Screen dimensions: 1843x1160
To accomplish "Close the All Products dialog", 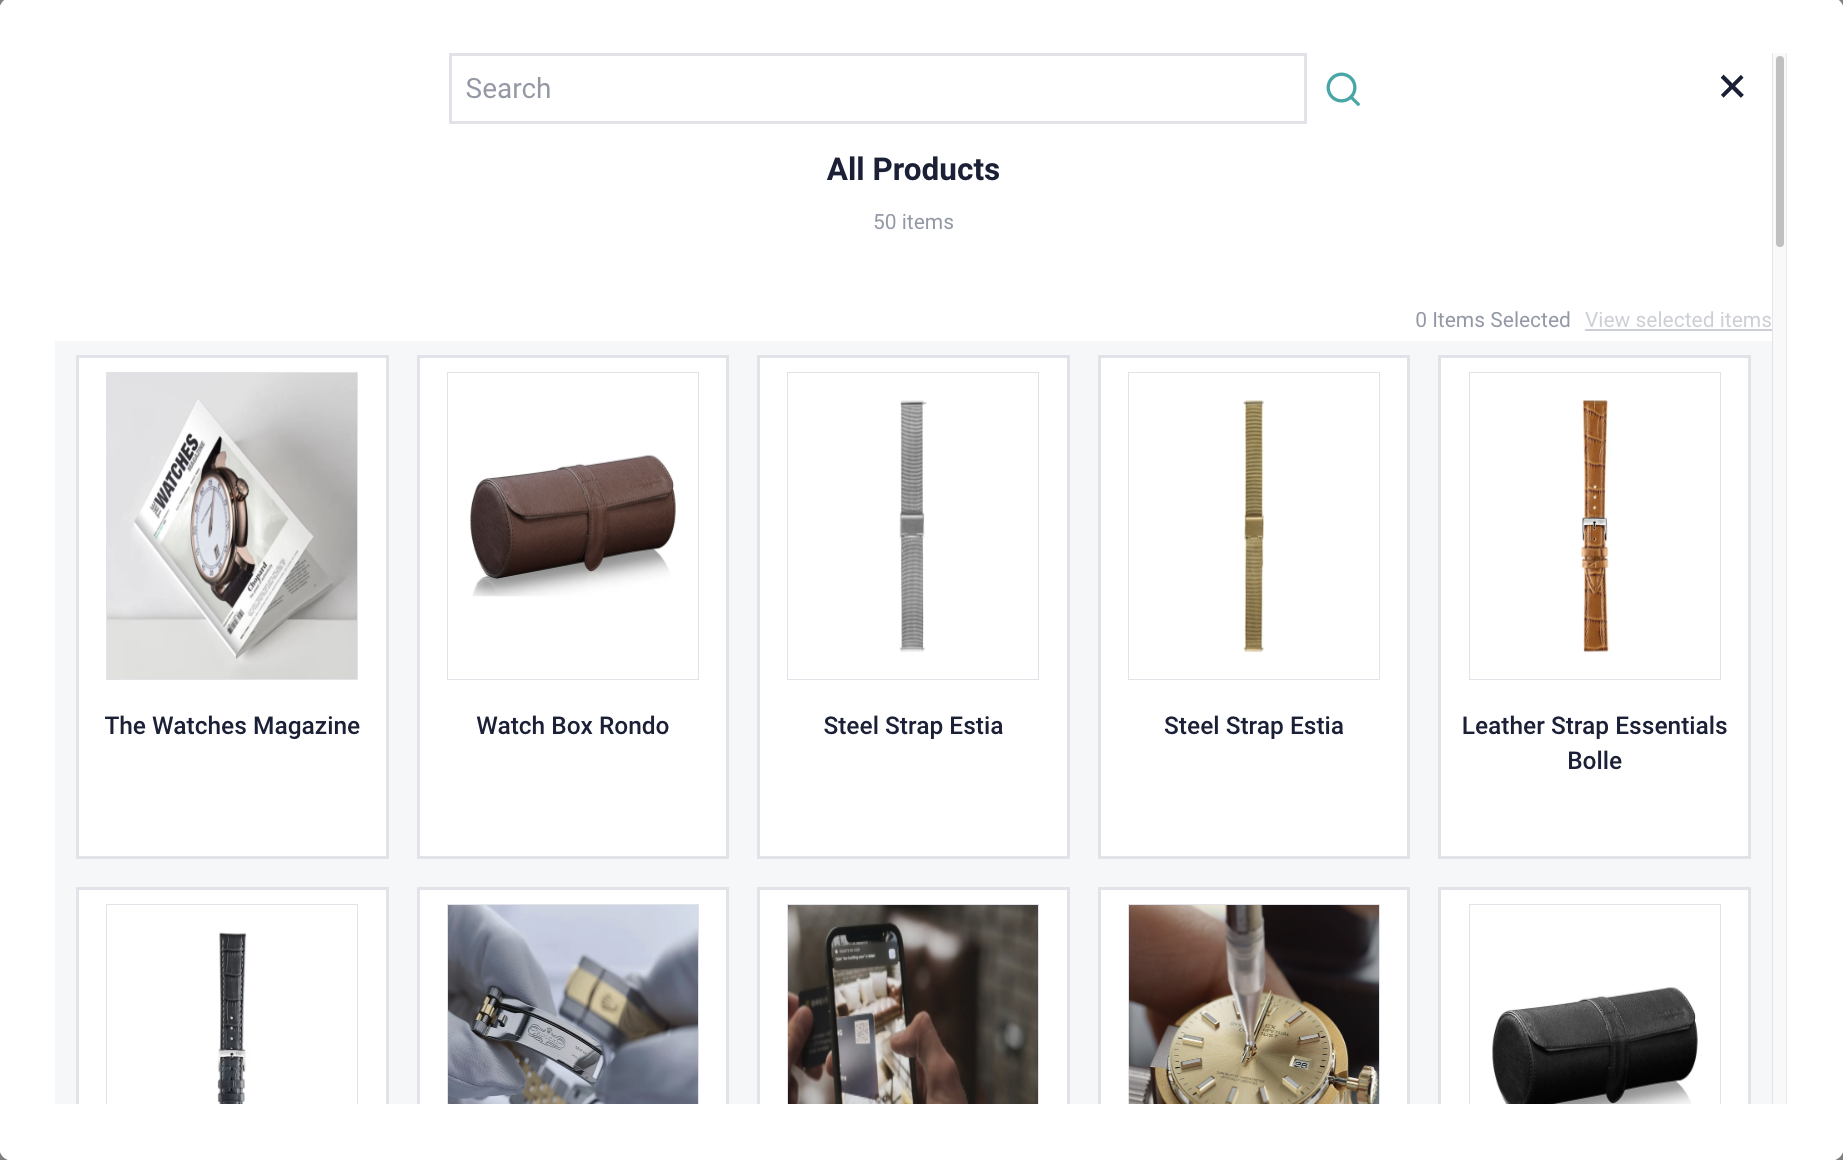I will point(1732,87).
